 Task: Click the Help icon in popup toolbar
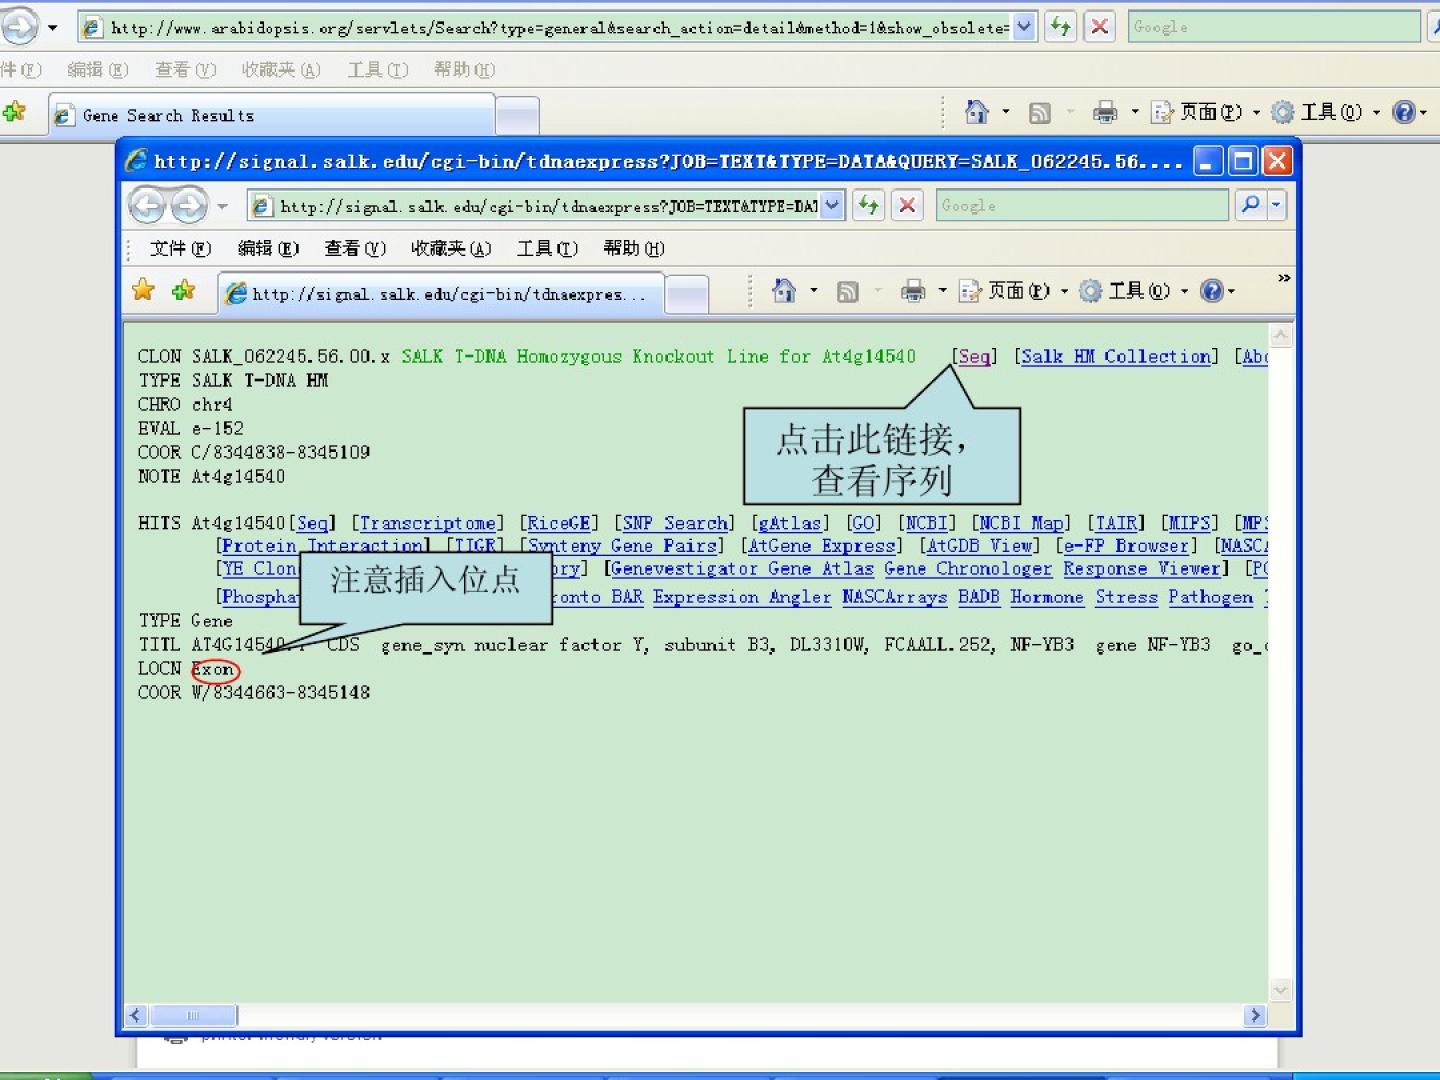[x=1211, y=291]
